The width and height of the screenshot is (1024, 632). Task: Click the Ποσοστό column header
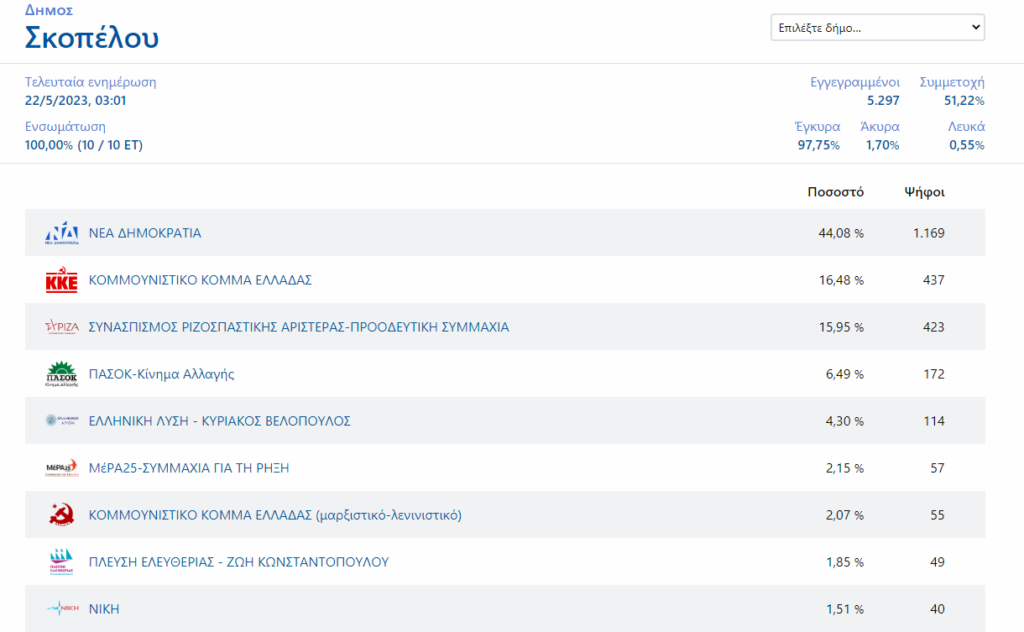pyautogui.click(x=835, y=192)
